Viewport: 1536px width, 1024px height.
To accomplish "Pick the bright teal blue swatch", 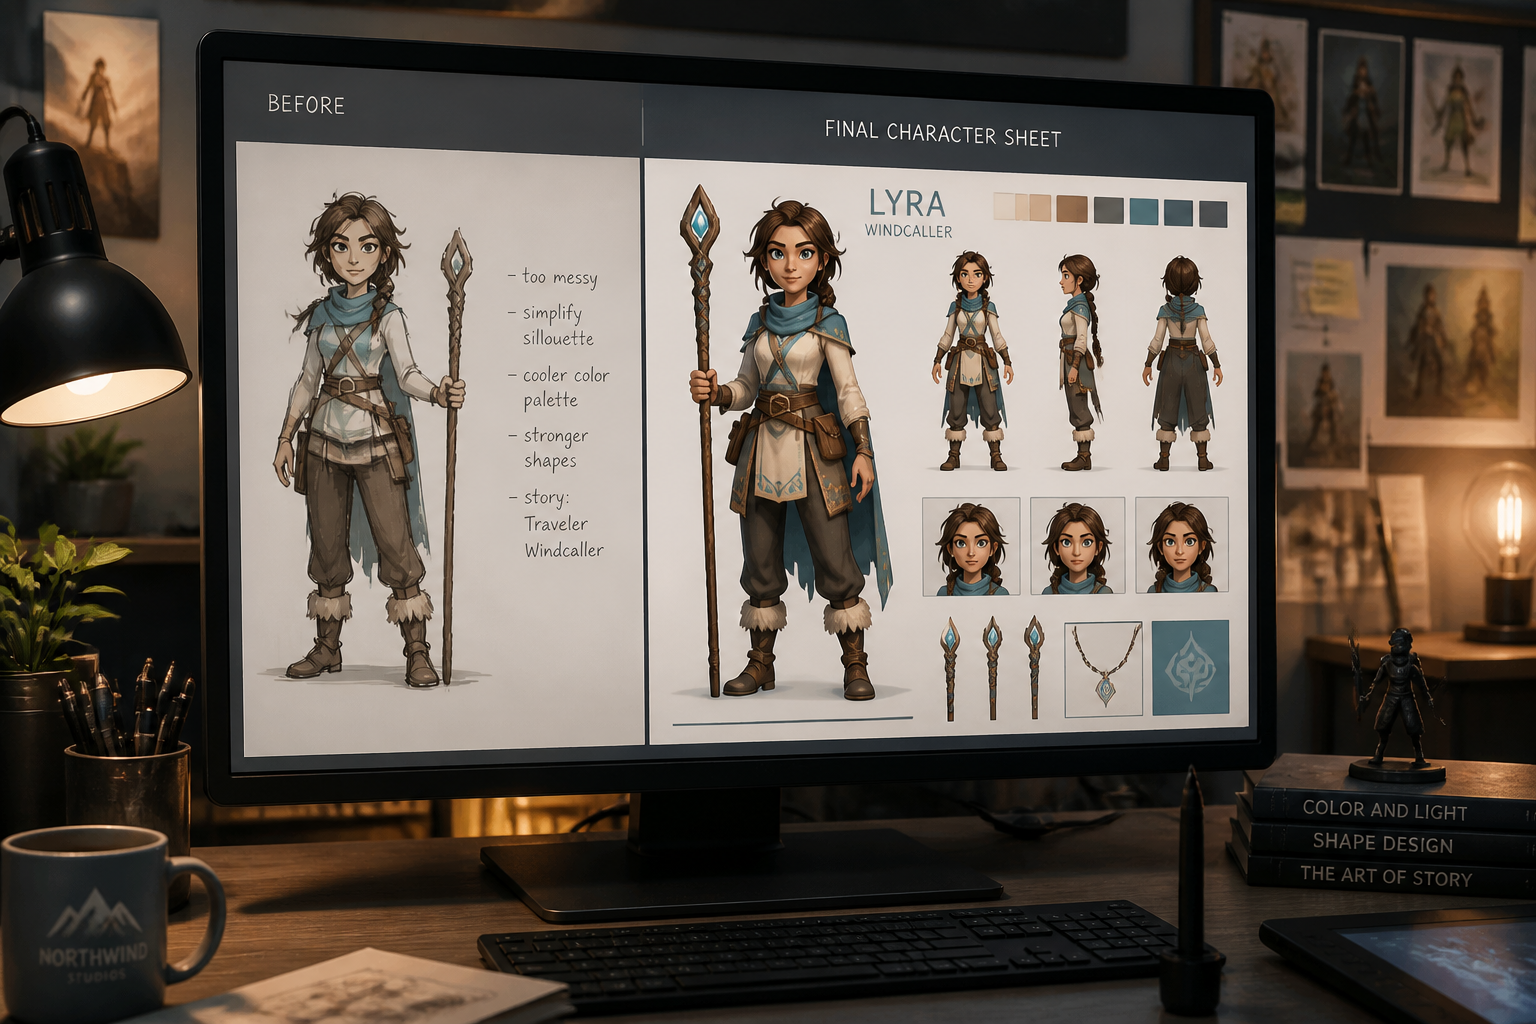I will (1144, 211).
